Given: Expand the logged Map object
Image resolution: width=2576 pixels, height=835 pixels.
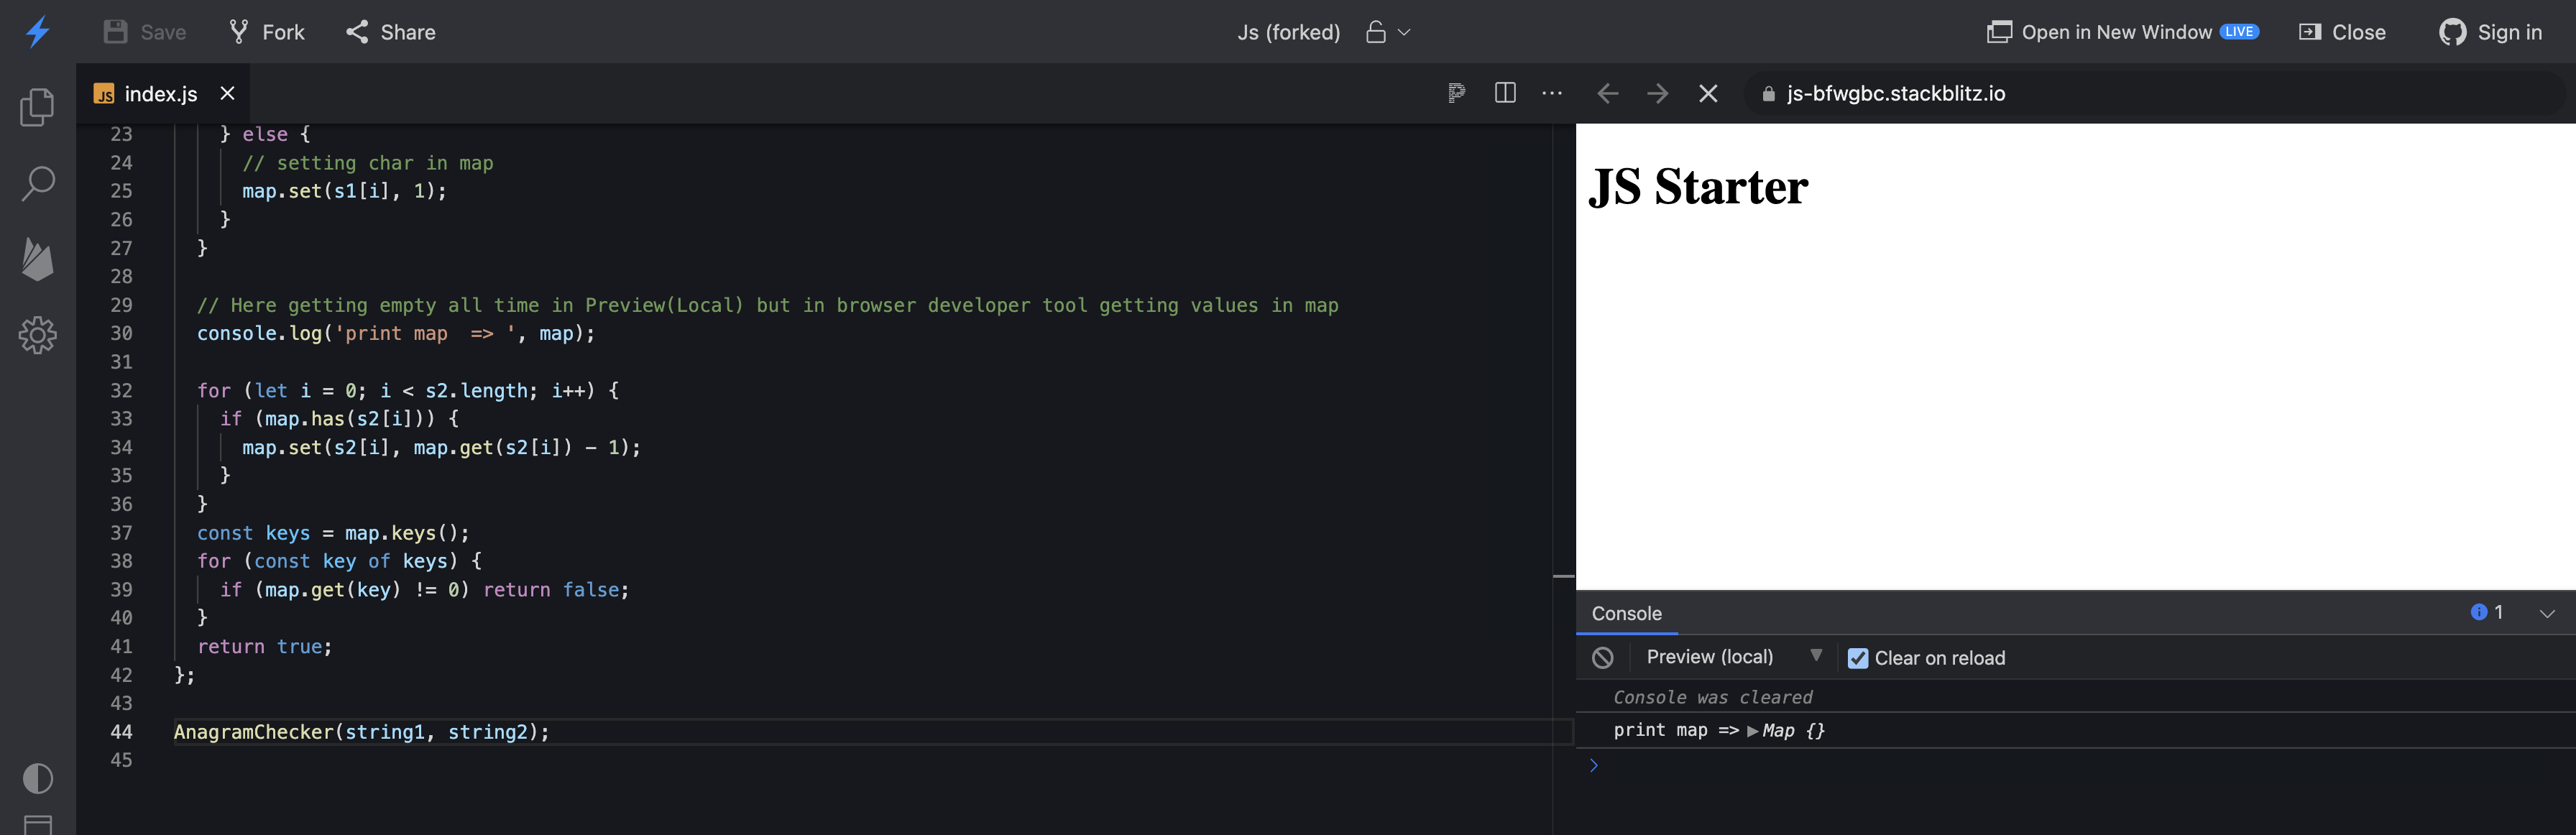Looking at the screenshot, I should pyautogui.click(x=1752, y=731).
